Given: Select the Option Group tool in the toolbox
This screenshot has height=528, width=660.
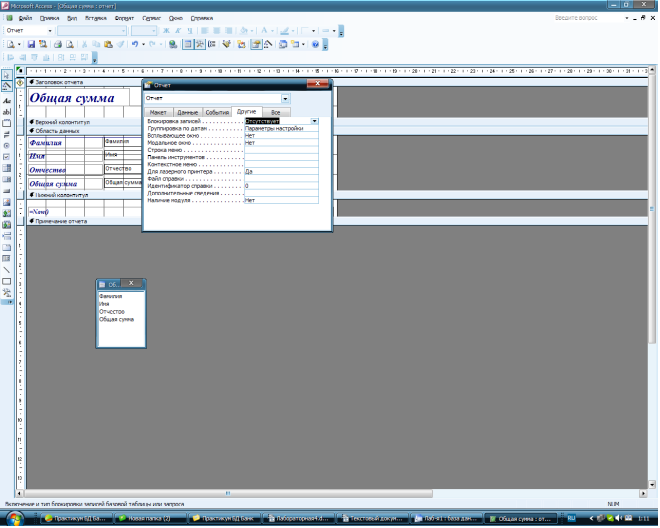Looking at the screenshot, I should pyautogui.click(x=7, y=124).
